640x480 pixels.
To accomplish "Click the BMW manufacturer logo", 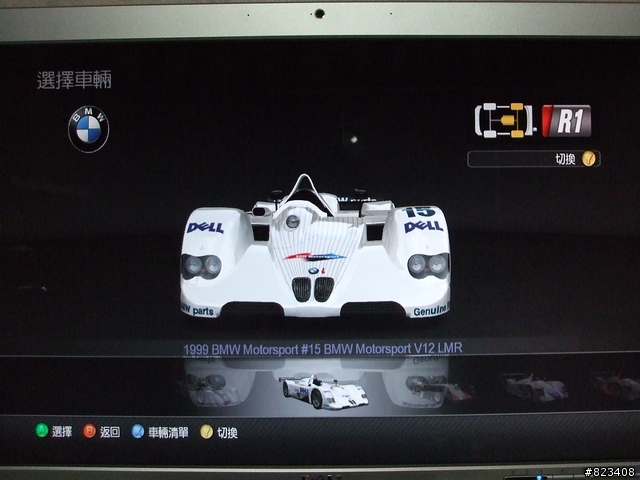I will (x=89, y=130).
